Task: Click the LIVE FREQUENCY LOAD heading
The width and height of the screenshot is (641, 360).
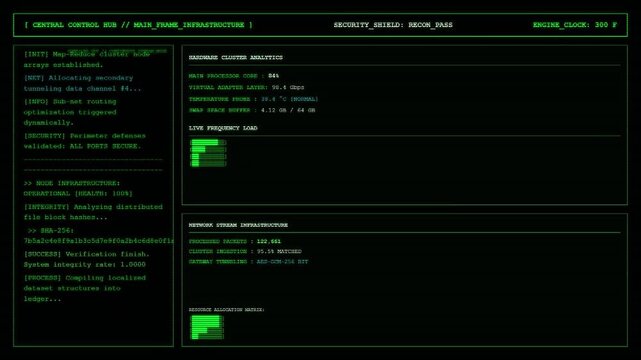Action: tap(223, 128)
